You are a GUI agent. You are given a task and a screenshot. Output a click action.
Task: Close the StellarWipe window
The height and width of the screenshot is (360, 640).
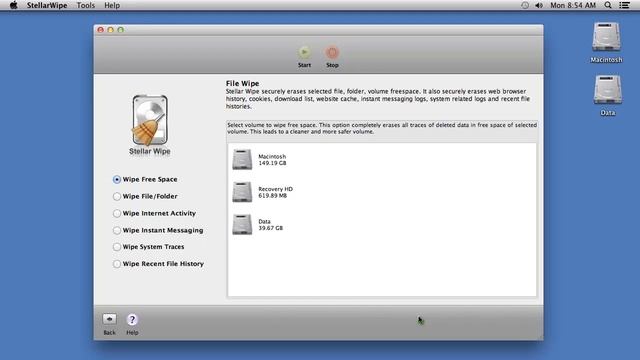click(100, 30)
